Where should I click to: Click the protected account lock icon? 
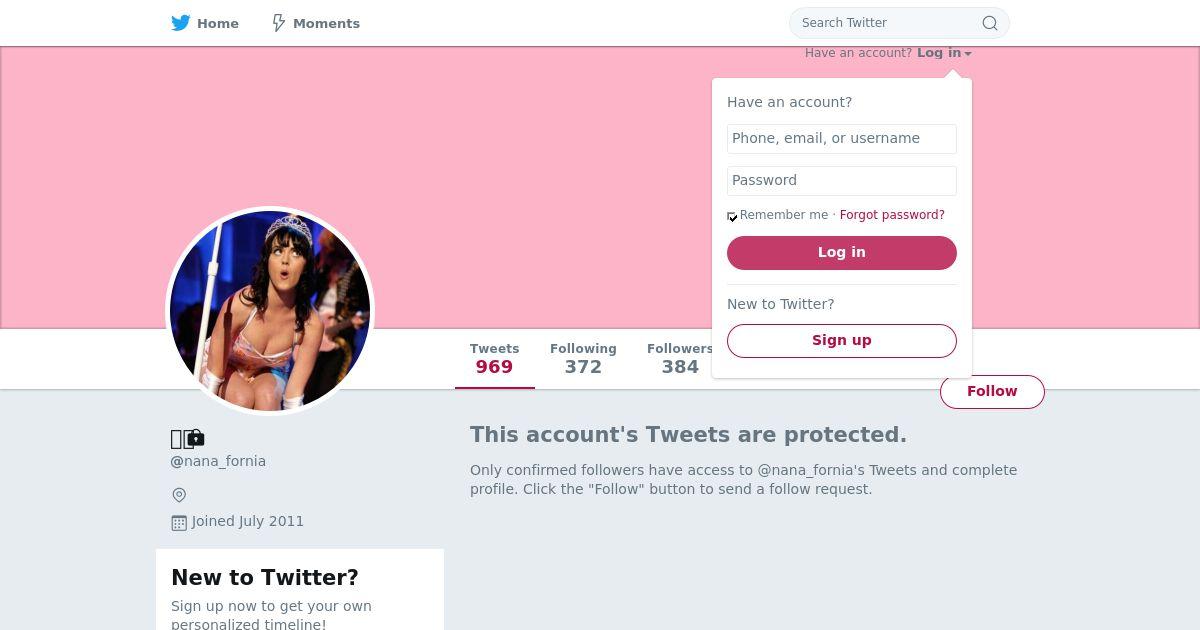pyautogui.click(x=195, y=438)
